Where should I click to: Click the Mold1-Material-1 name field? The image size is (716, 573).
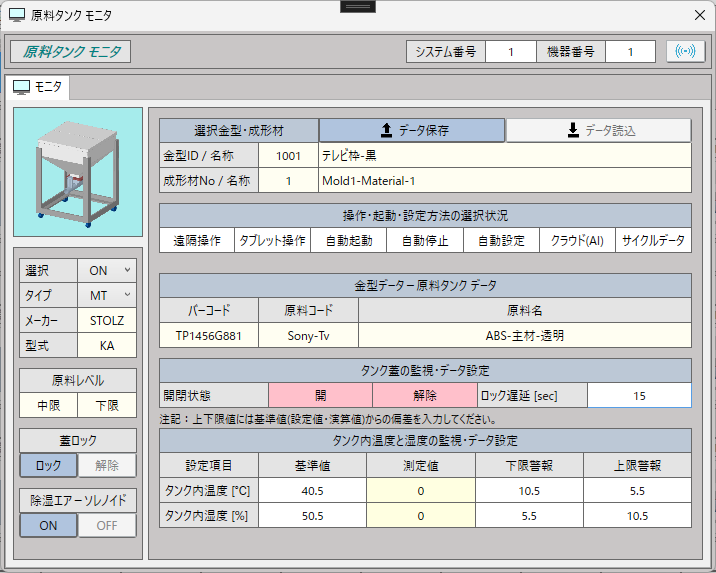click(505, 181)
